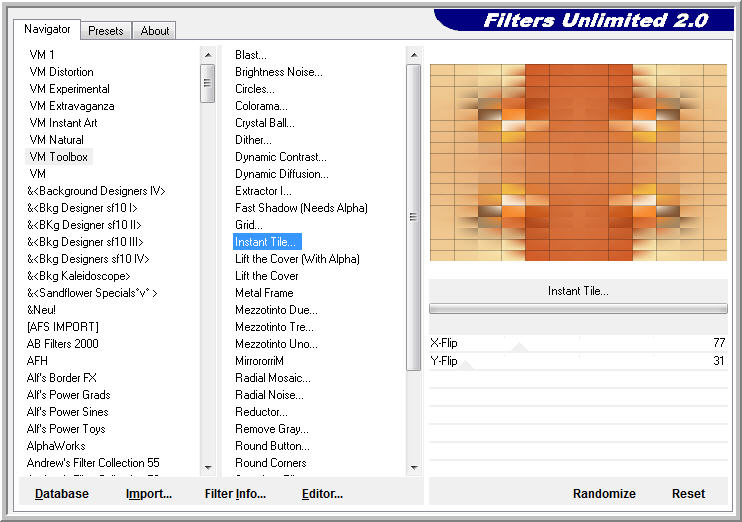
Task: Choose the Grid... filter
Action: pos(248,225)
